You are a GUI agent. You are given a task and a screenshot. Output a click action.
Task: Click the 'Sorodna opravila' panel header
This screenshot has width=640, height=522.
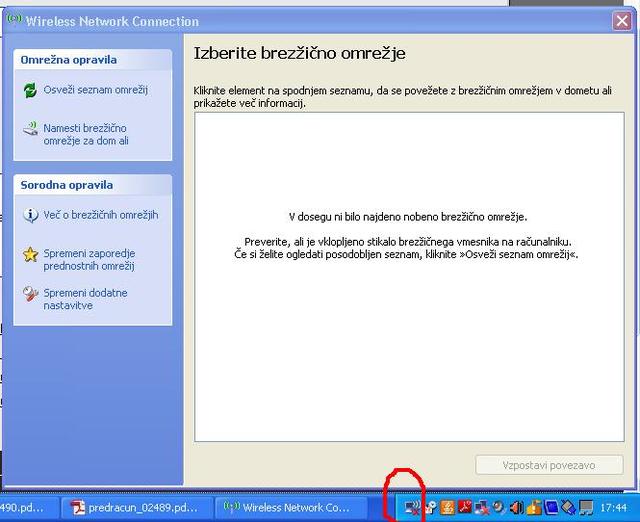tap(92, 185)
